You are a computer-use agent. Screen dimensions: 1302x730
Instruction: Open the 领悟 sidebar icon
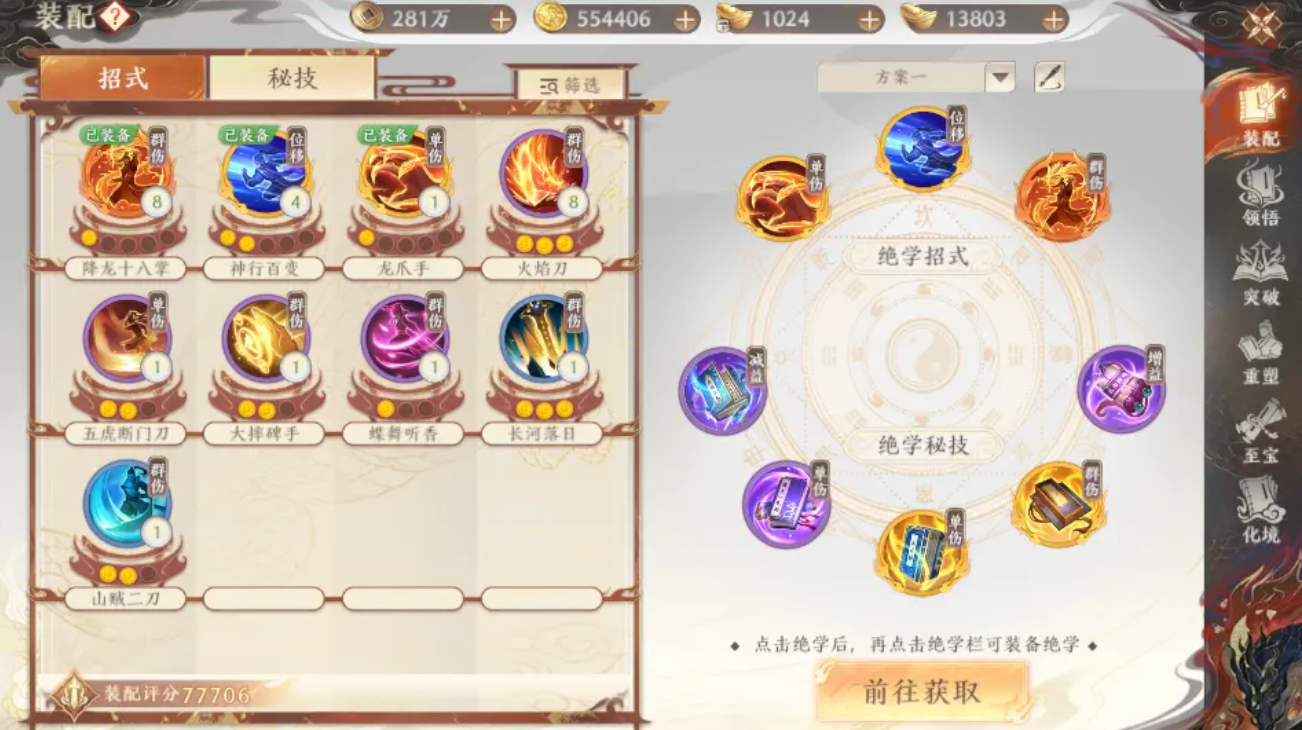click(1260, 194)
